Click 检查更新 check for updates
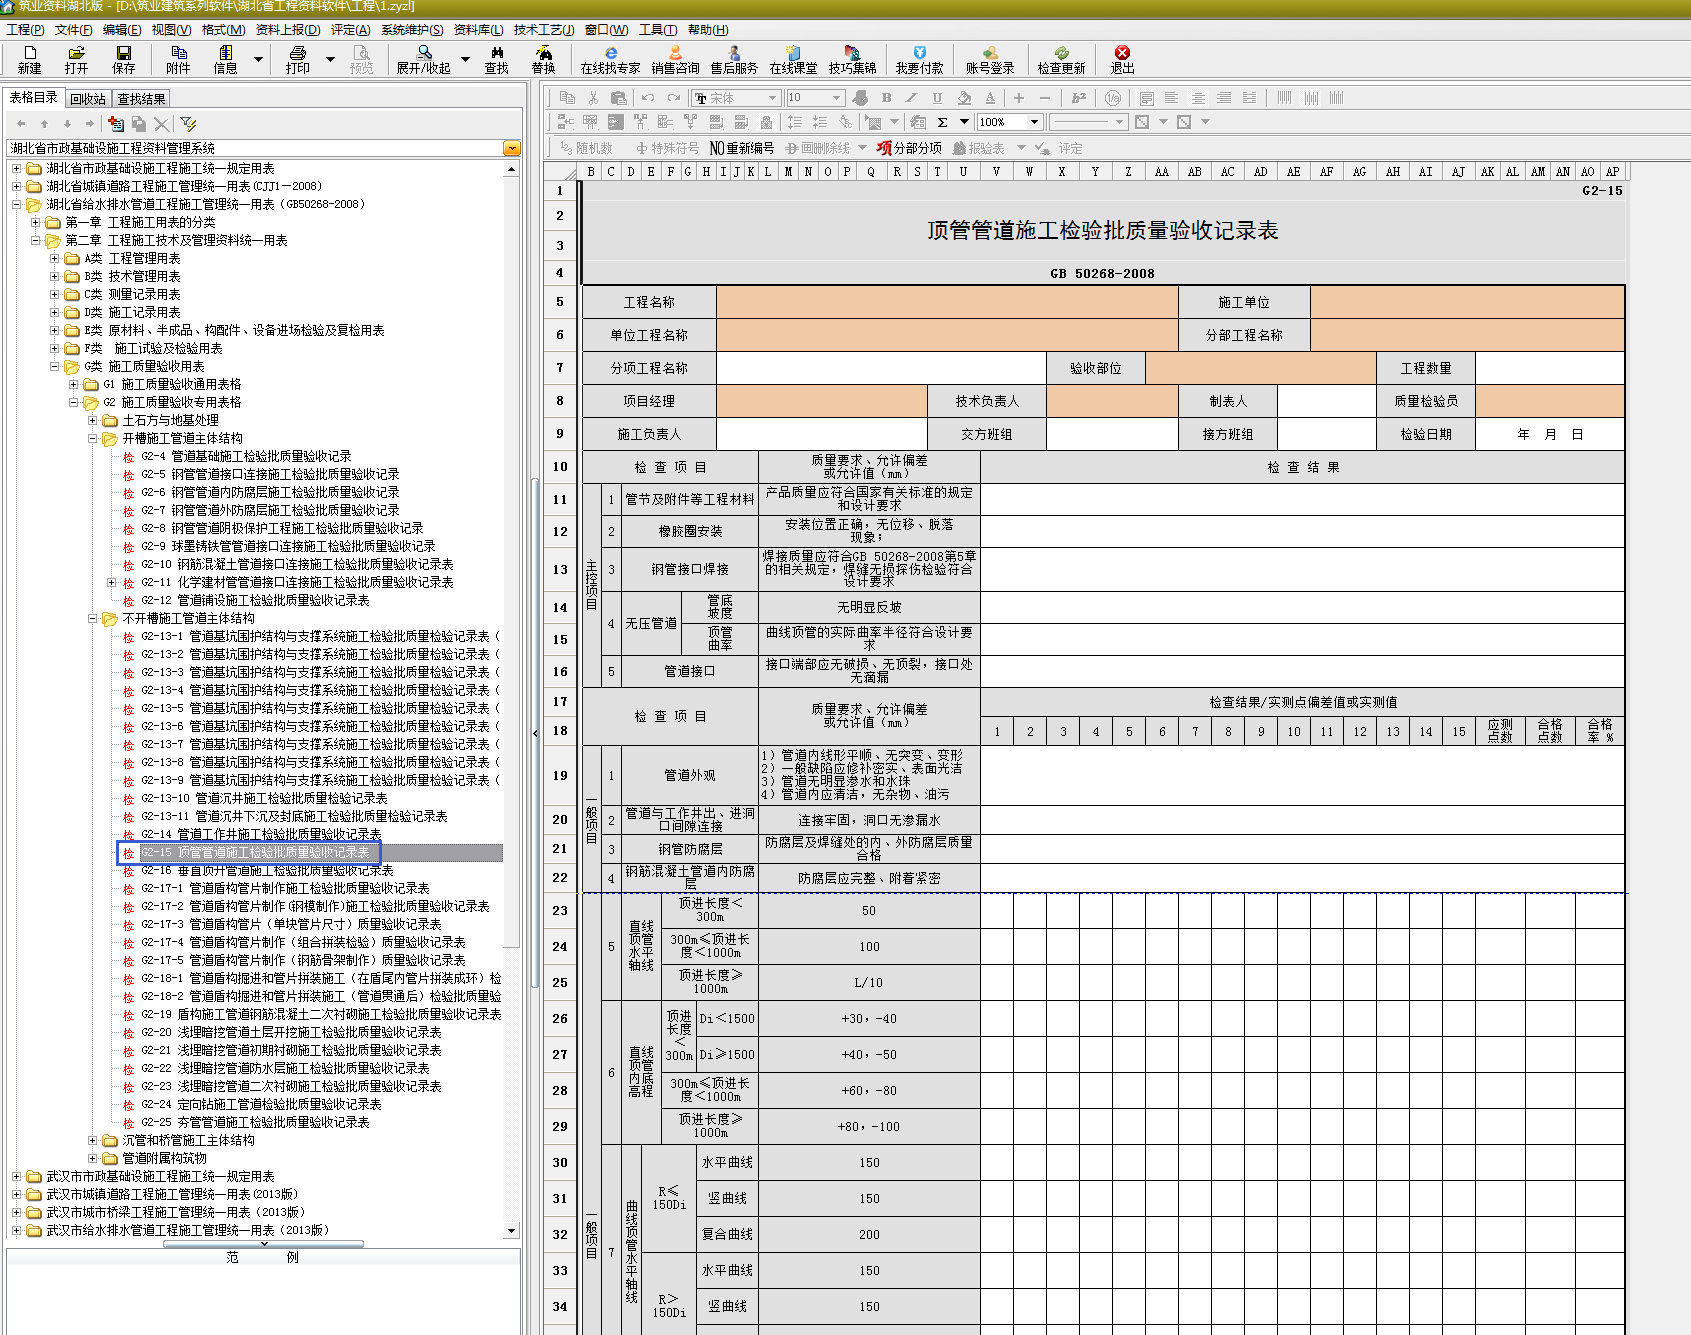This screenshot has height=1335, width=1691. click(x=1061, y=59)
